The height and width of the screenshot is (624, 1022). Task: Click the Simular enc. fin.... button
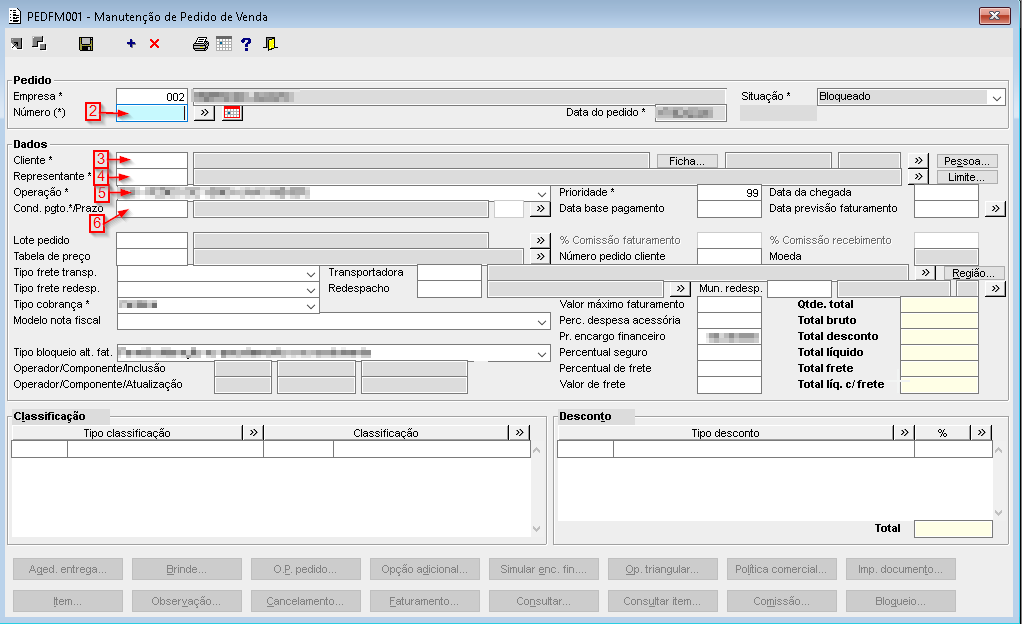(x=544, y=569)
